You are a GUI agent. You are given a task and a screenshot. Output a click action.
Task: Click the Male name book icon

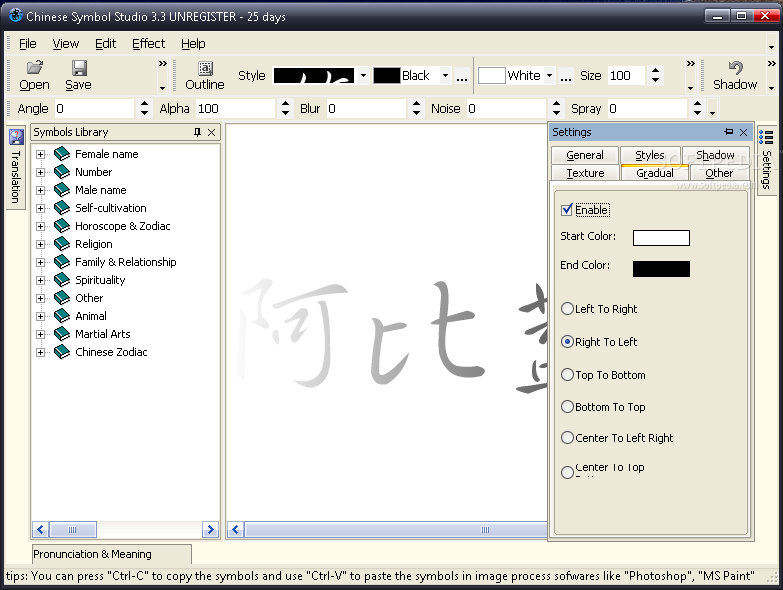click(62, 190)
